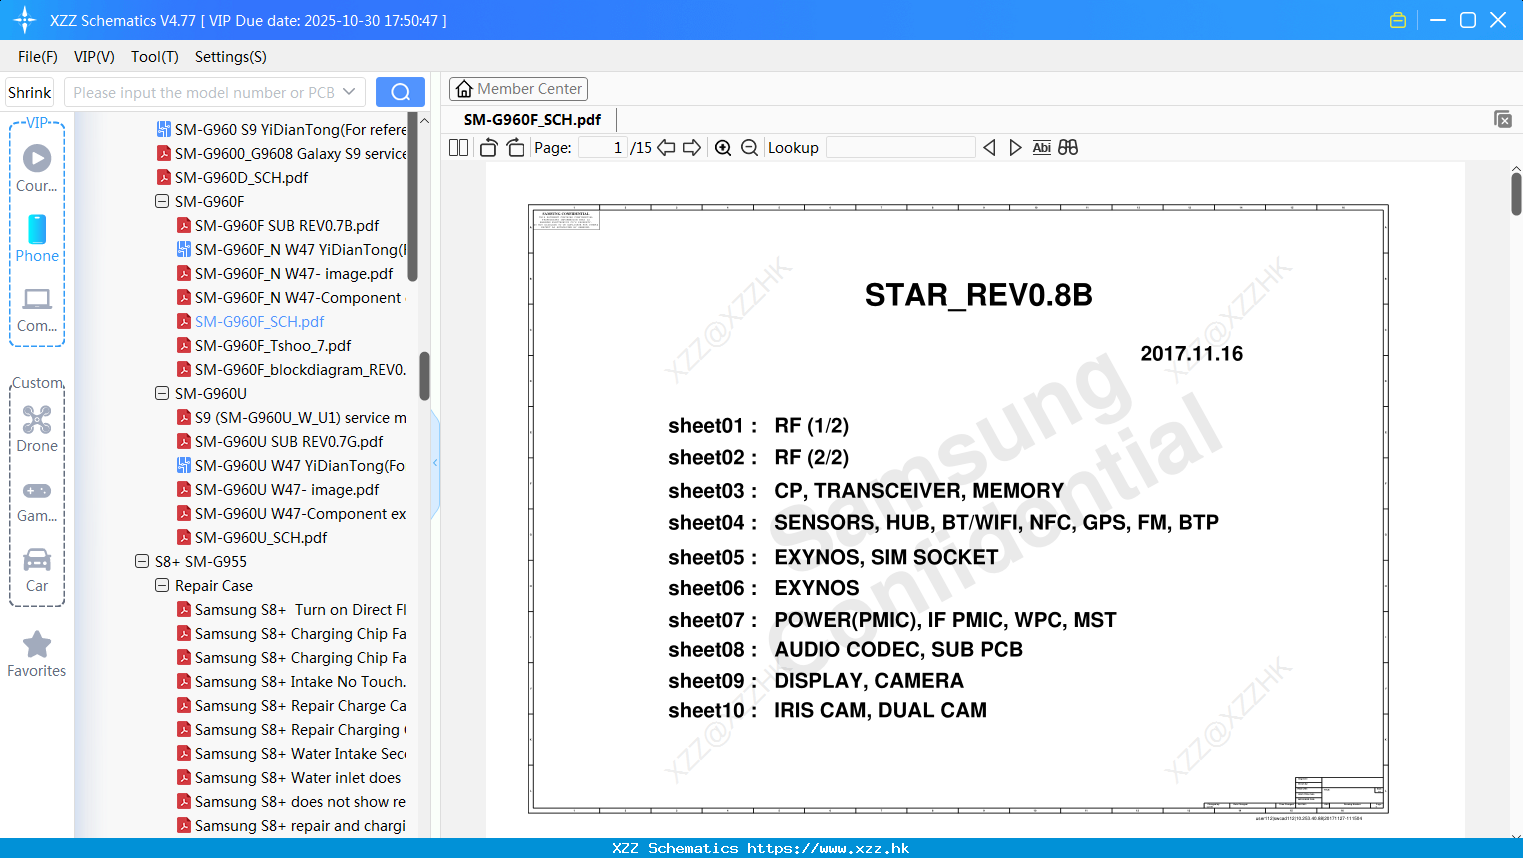Open SM-G960F SUB REV0.7B.pdf
Viewport: 1523px width, 858px height.
[x=287, y=225]
